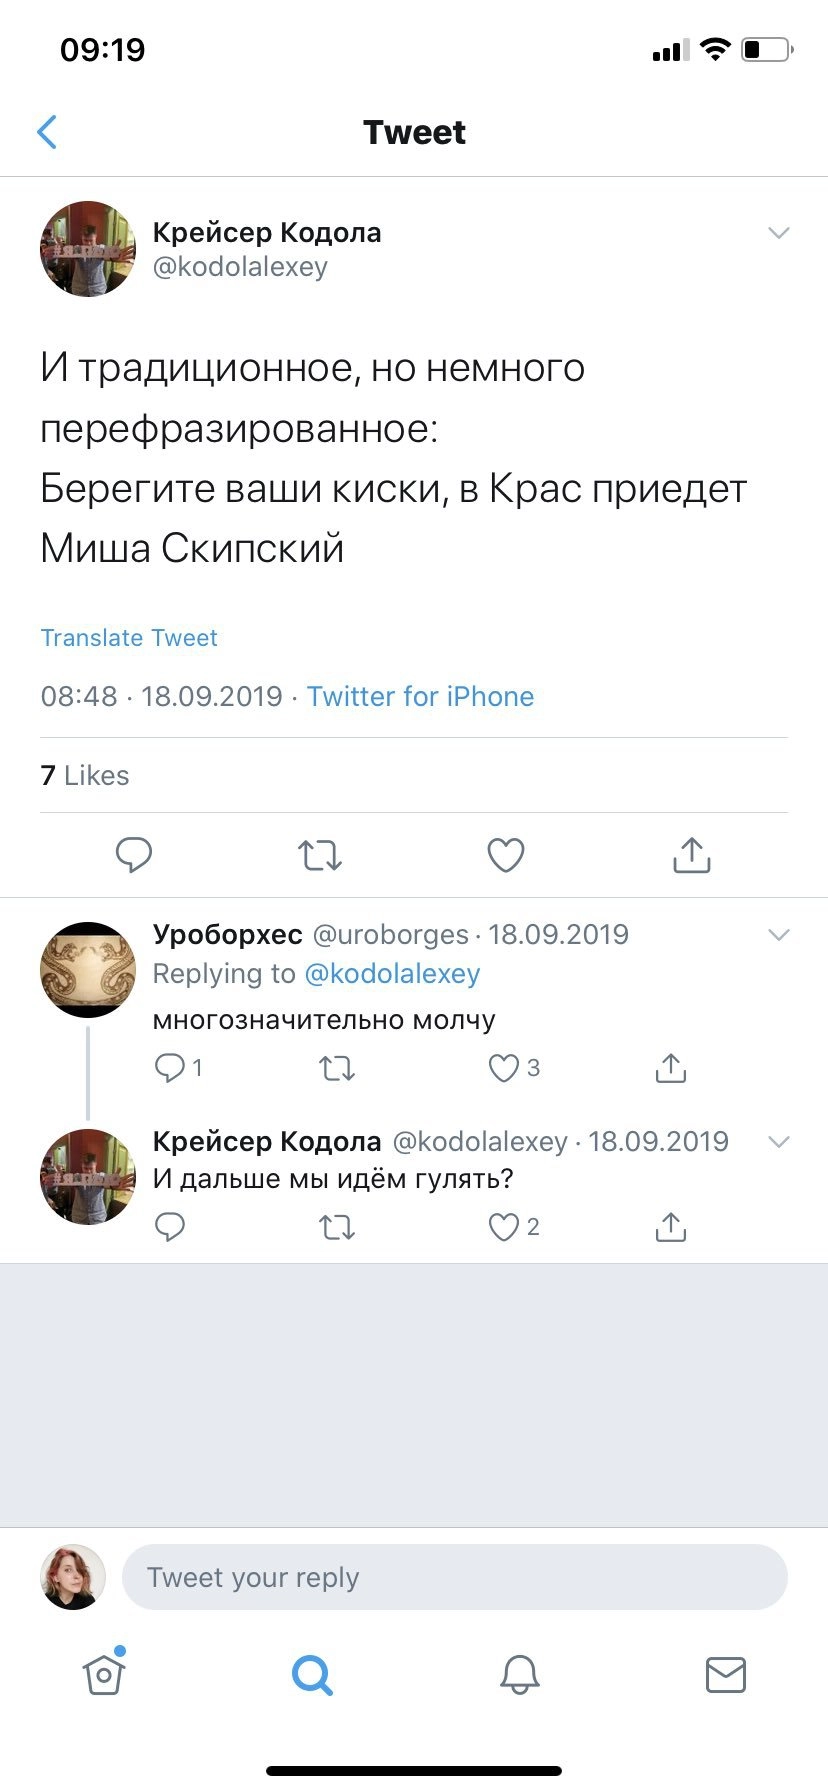
Task: Go to the Home tab
Action: point(104,1674)
